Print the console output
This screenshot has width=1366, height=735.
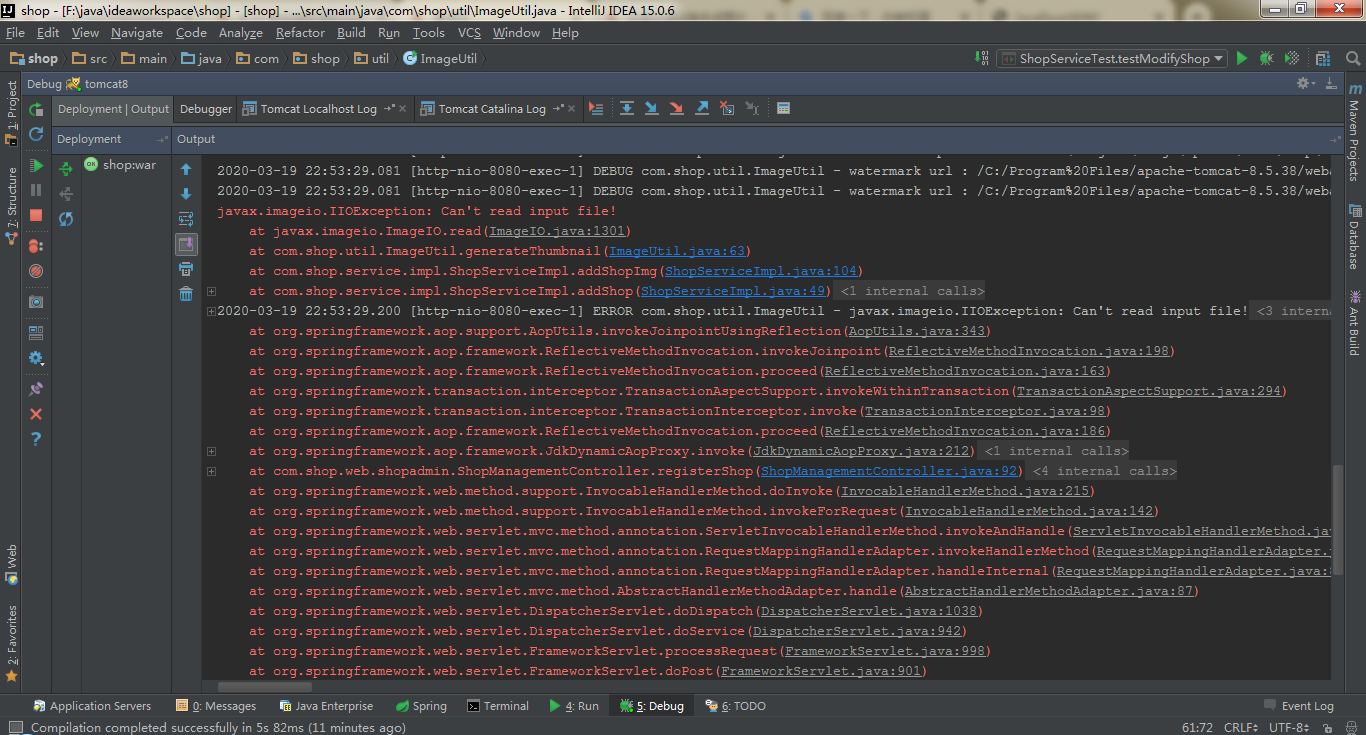point(186,269)
